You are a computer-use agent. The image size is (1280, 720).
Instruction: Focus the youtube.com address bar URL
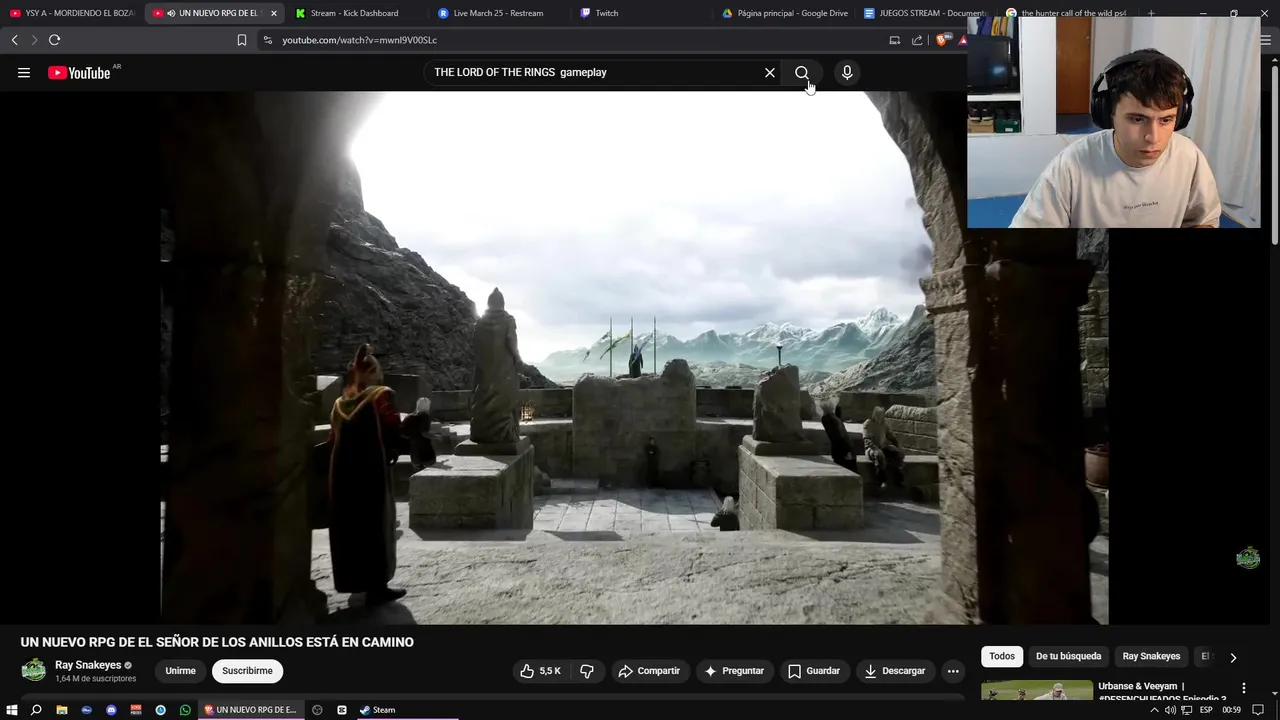tap(359, 40)
